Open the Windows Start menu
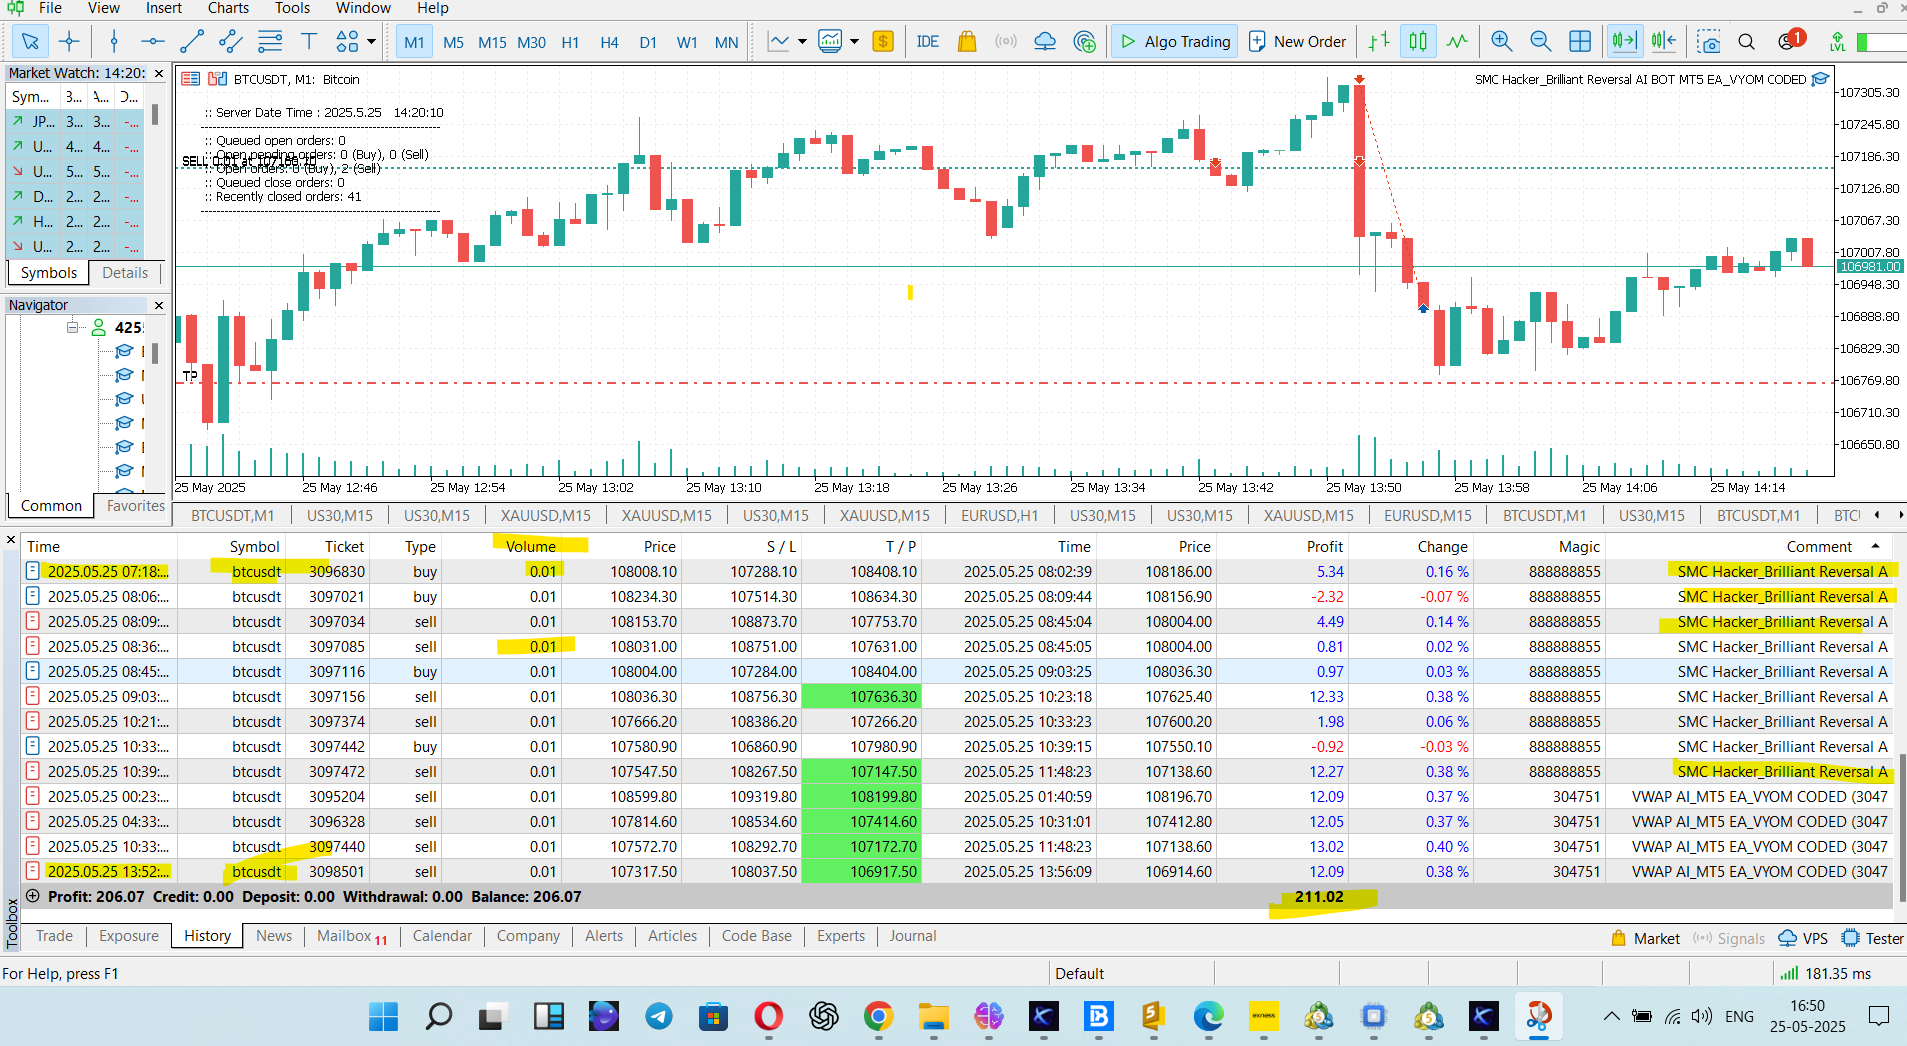The height and width of the screenshot is (1046, 1907). 383,1017
